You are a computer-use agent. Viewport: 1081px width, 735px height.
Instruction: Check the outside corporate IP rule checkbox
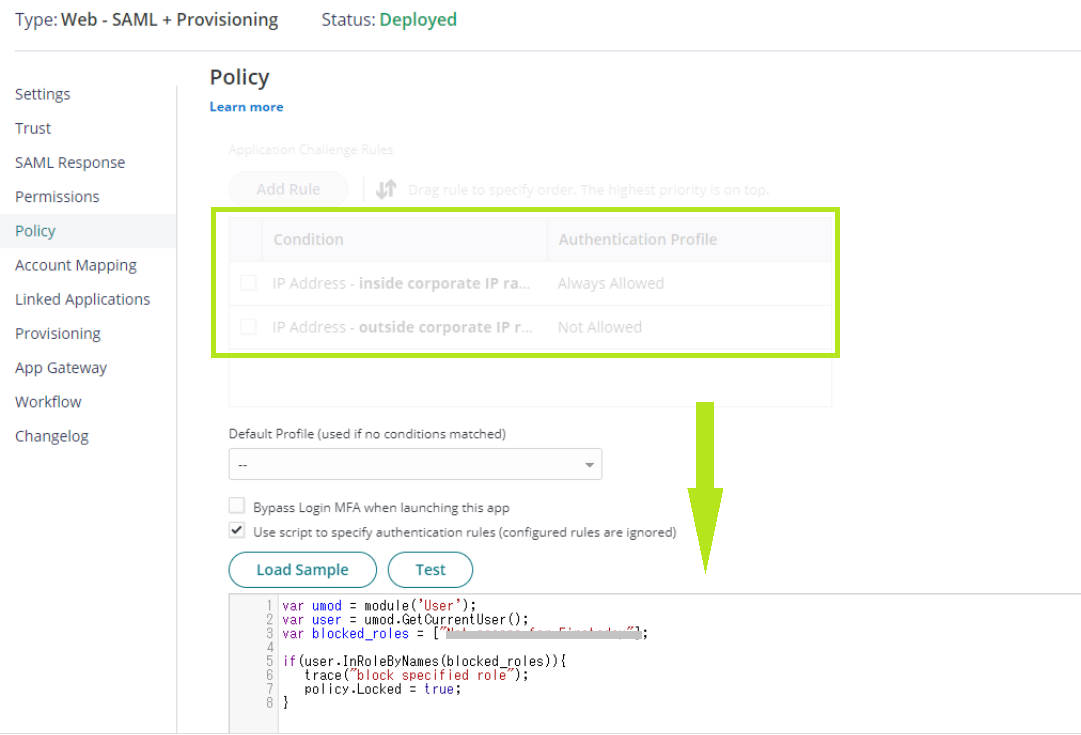tap(248, 327)
